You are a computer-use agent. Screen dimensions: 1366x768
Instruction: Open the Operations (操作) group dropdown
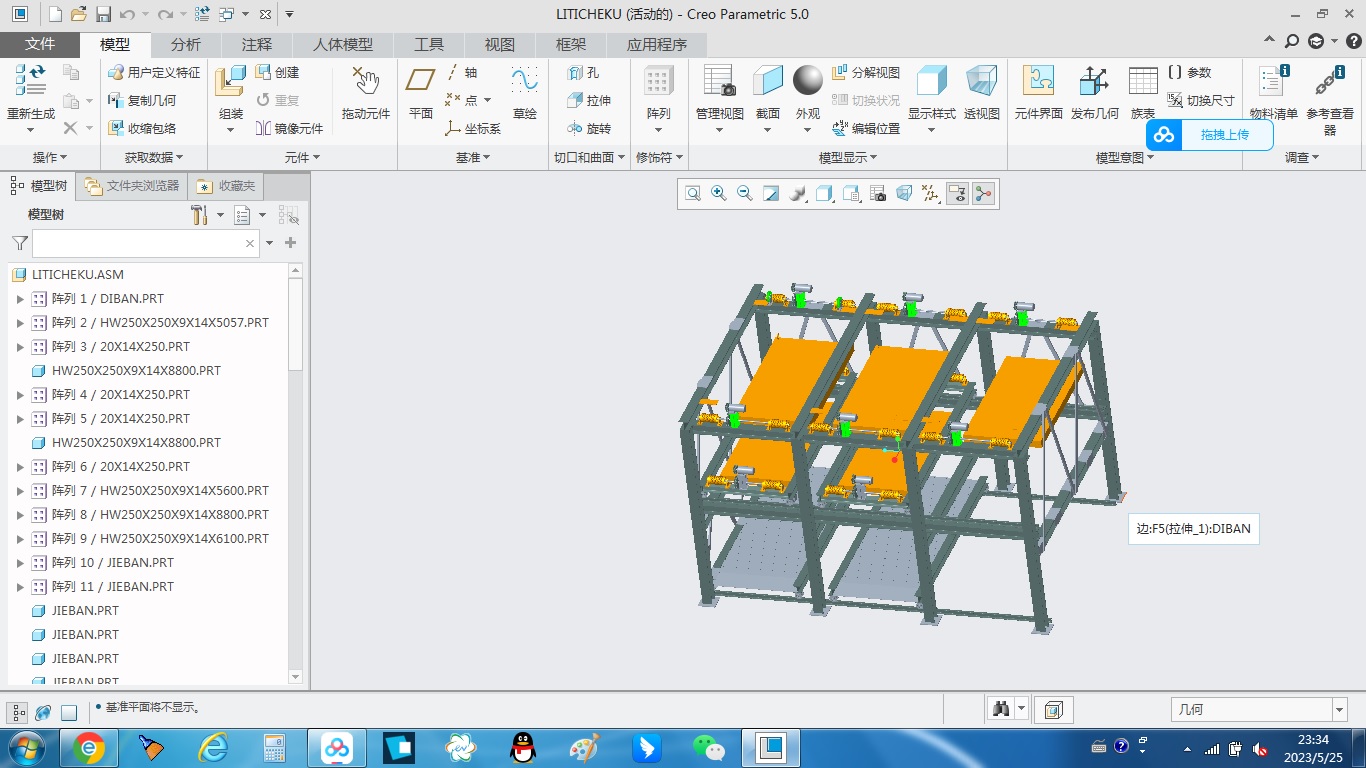click(x=50, y=157)
